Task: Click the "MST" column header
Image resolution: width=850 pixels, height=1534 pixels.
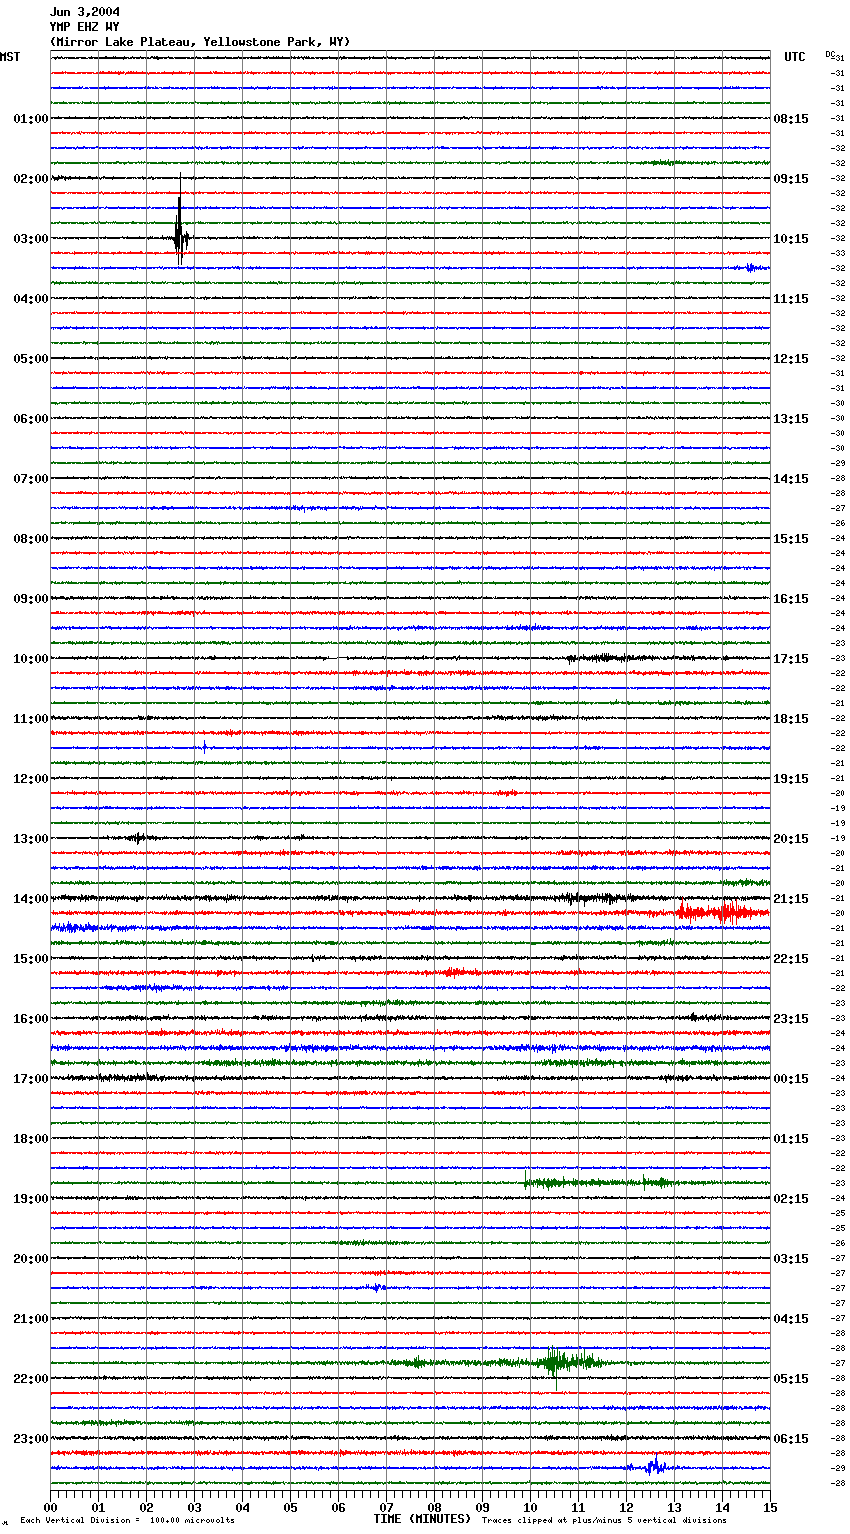Action: pyautogui.click(x=10, y=57)
